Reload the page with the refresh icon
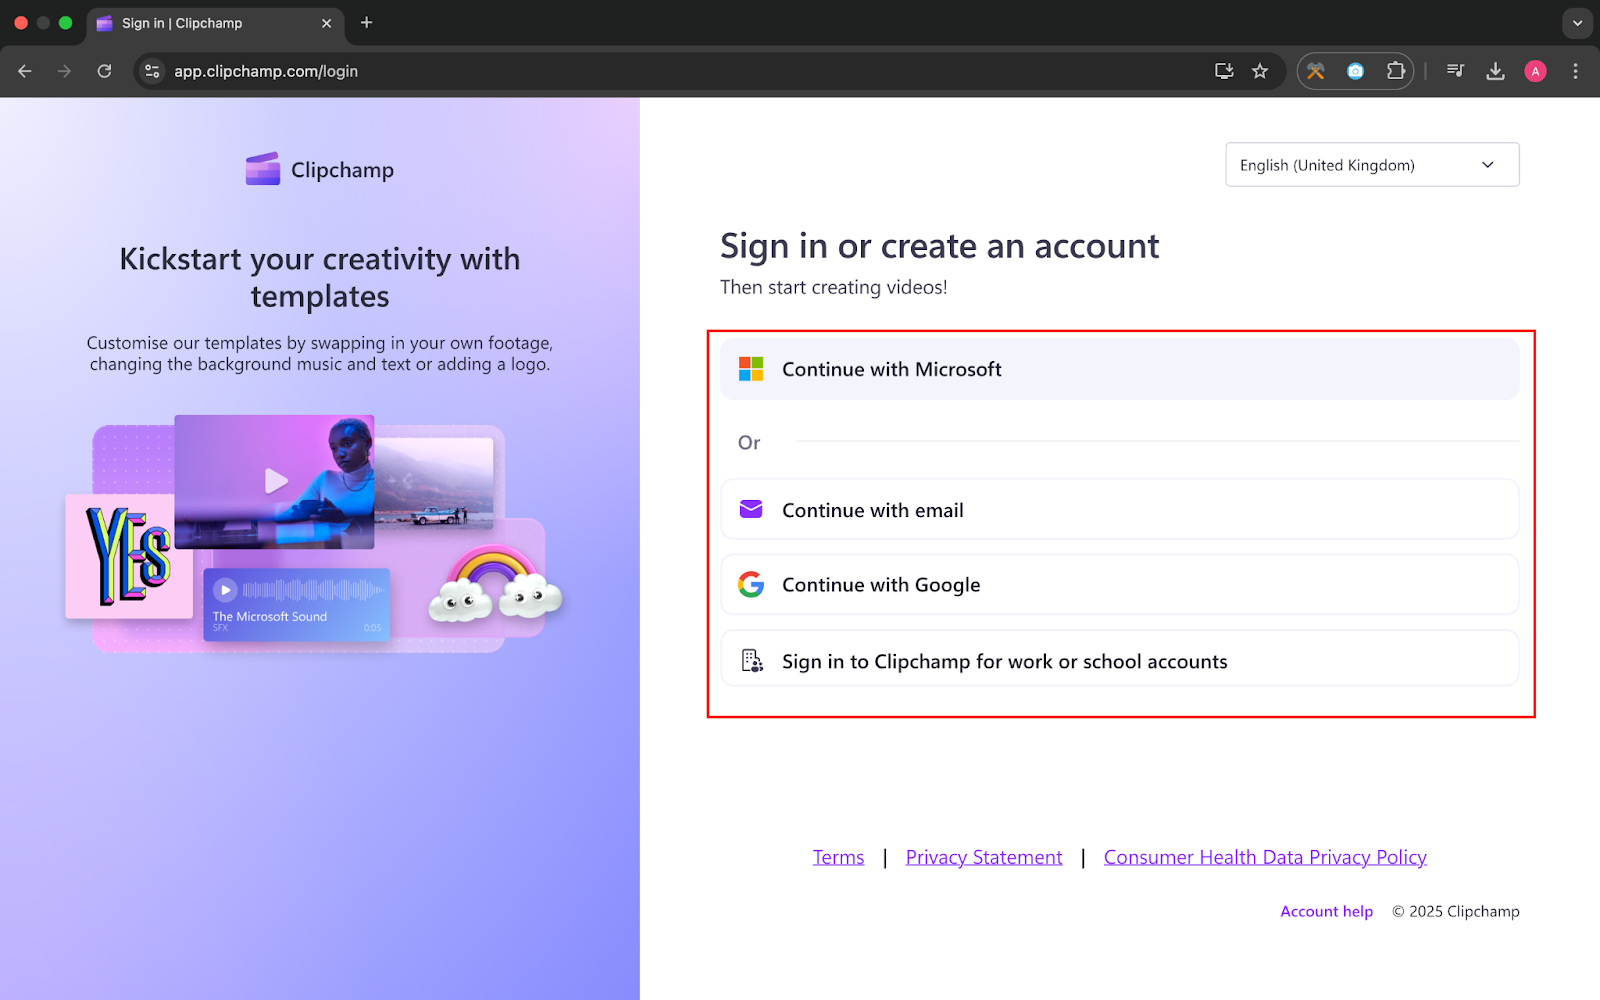The height and width of the screenshot is (1000, 1600). [104, 71]
